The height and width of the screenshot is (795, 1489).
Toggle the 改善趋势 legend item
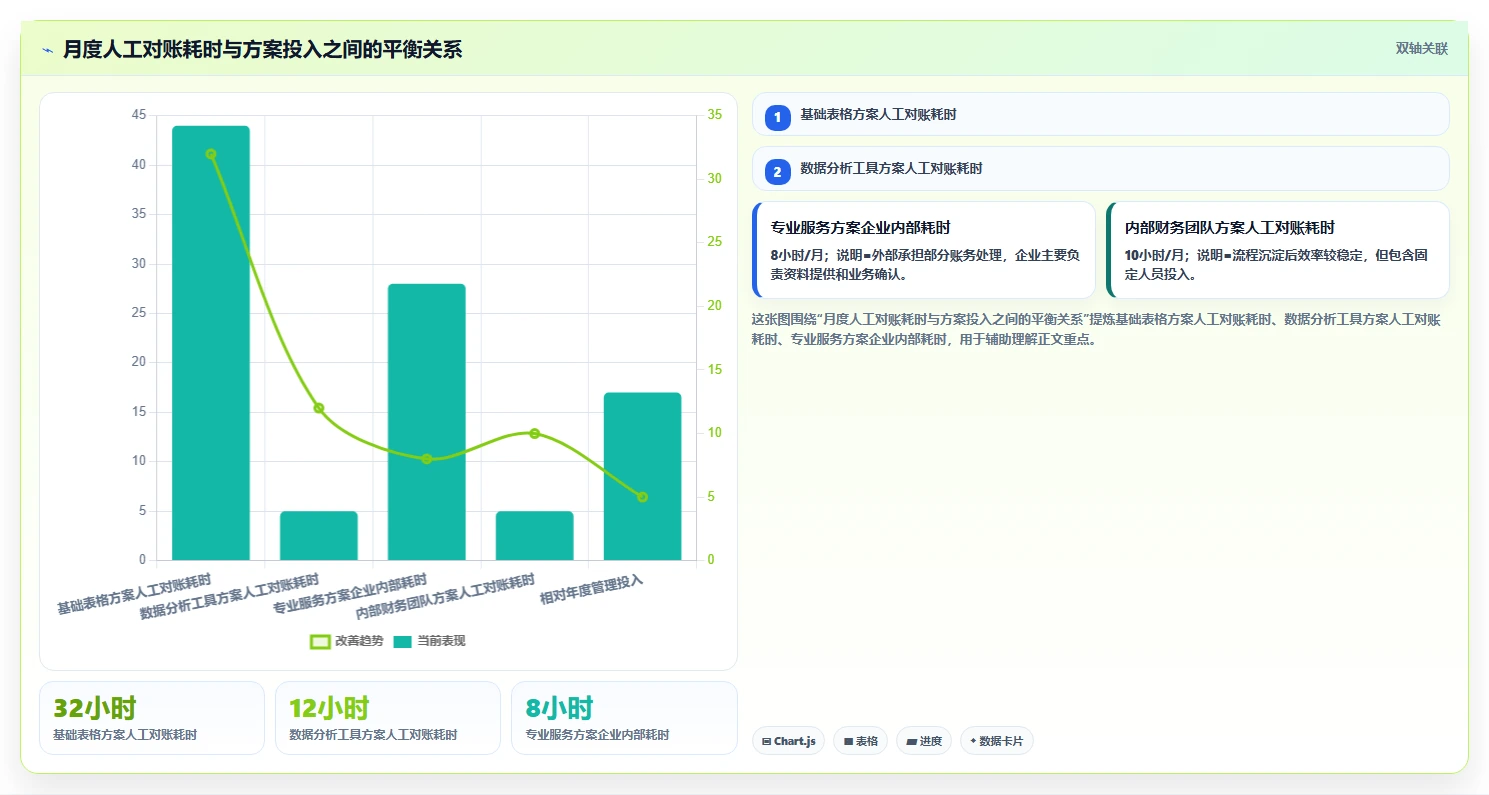[x=346, y=641]
